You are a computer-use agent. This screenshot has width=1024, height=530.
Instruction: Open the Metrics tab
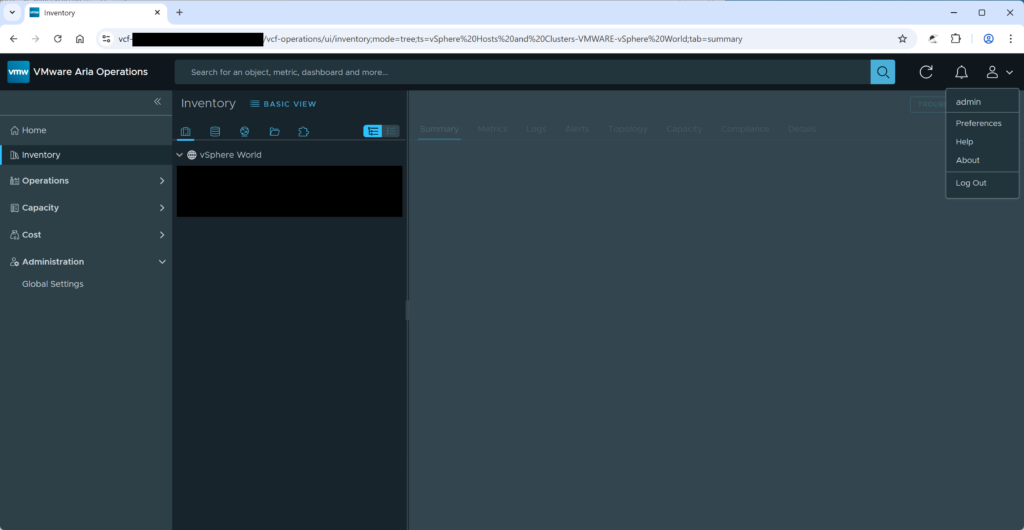pyautogui.click(x=492, y=129)
